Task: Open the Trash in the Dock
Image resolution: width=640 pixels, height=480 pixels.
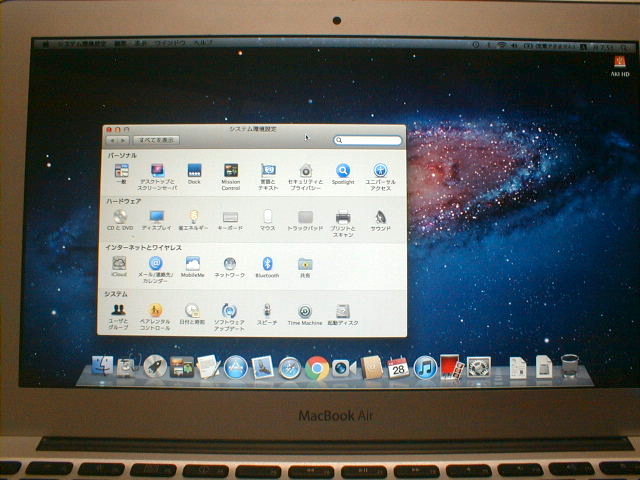Action: point(569,366)
